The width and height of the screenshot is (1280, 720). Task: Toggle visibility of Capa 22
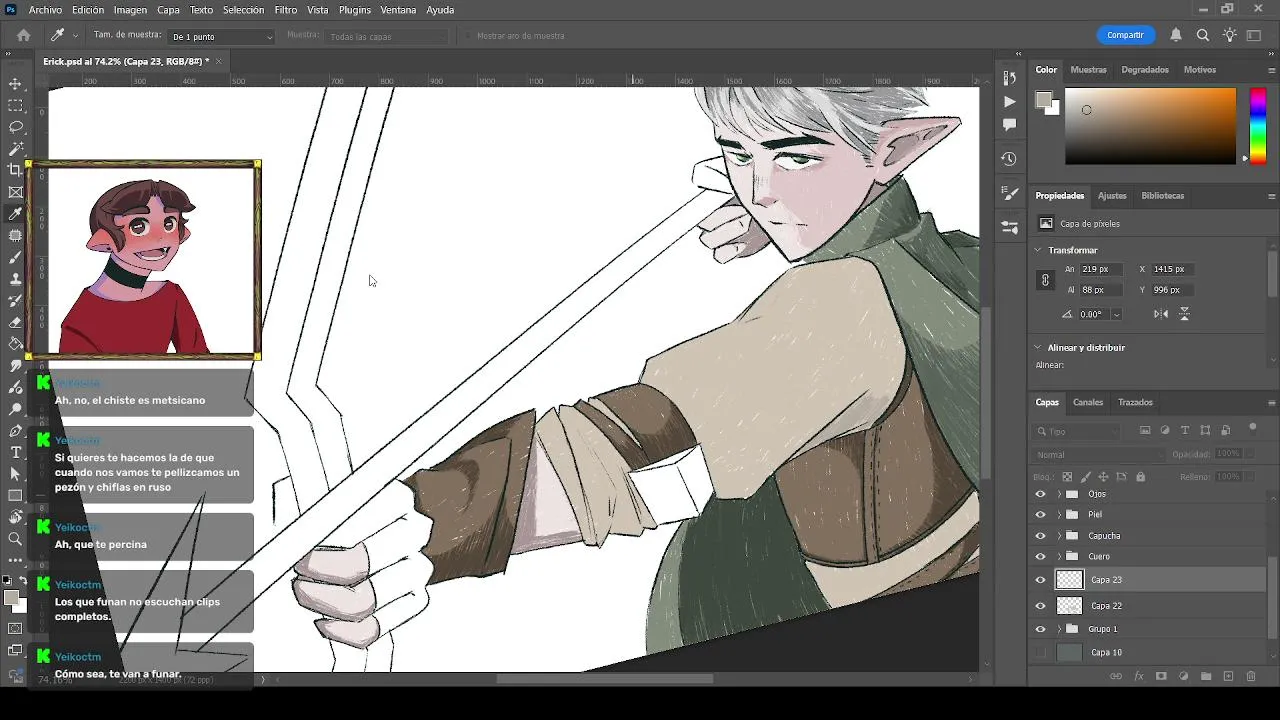pos(1041,606)
